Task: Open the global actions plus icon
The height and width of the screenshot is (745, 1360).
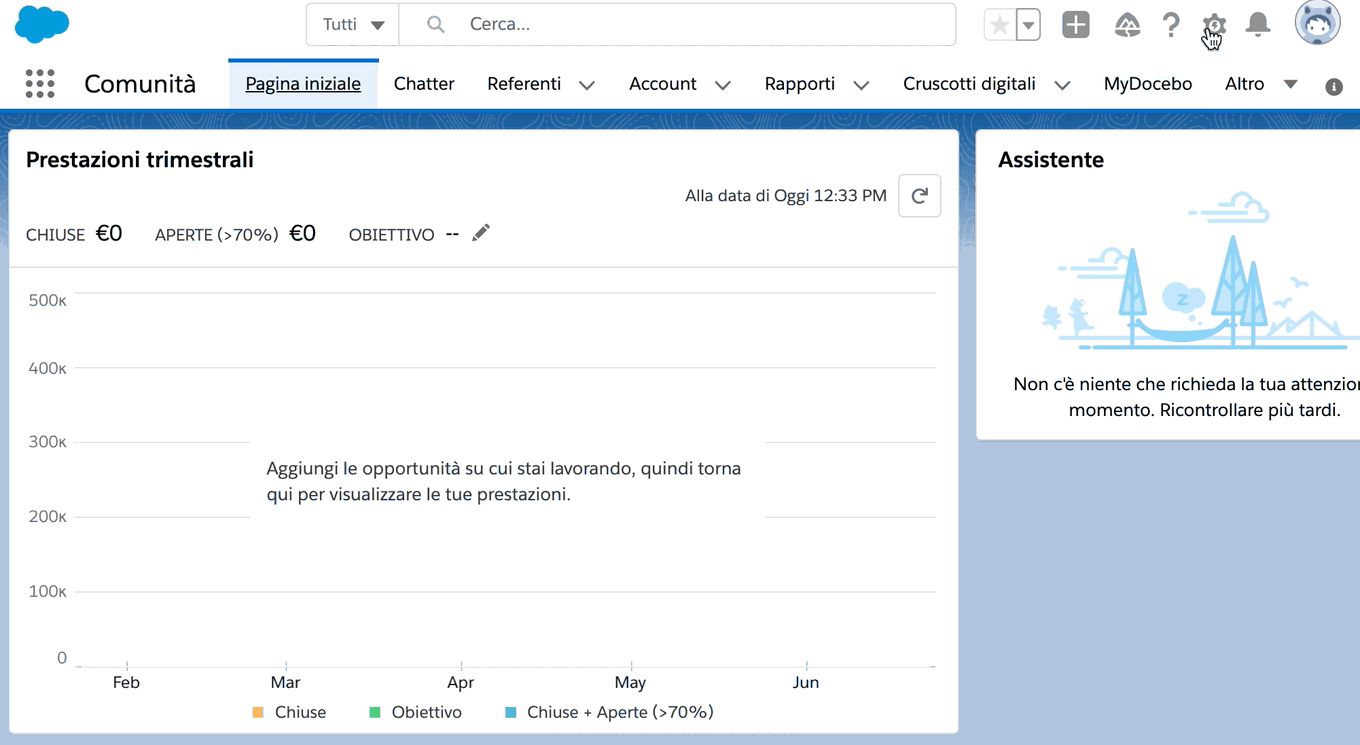Action: (x=1076, y=24)
